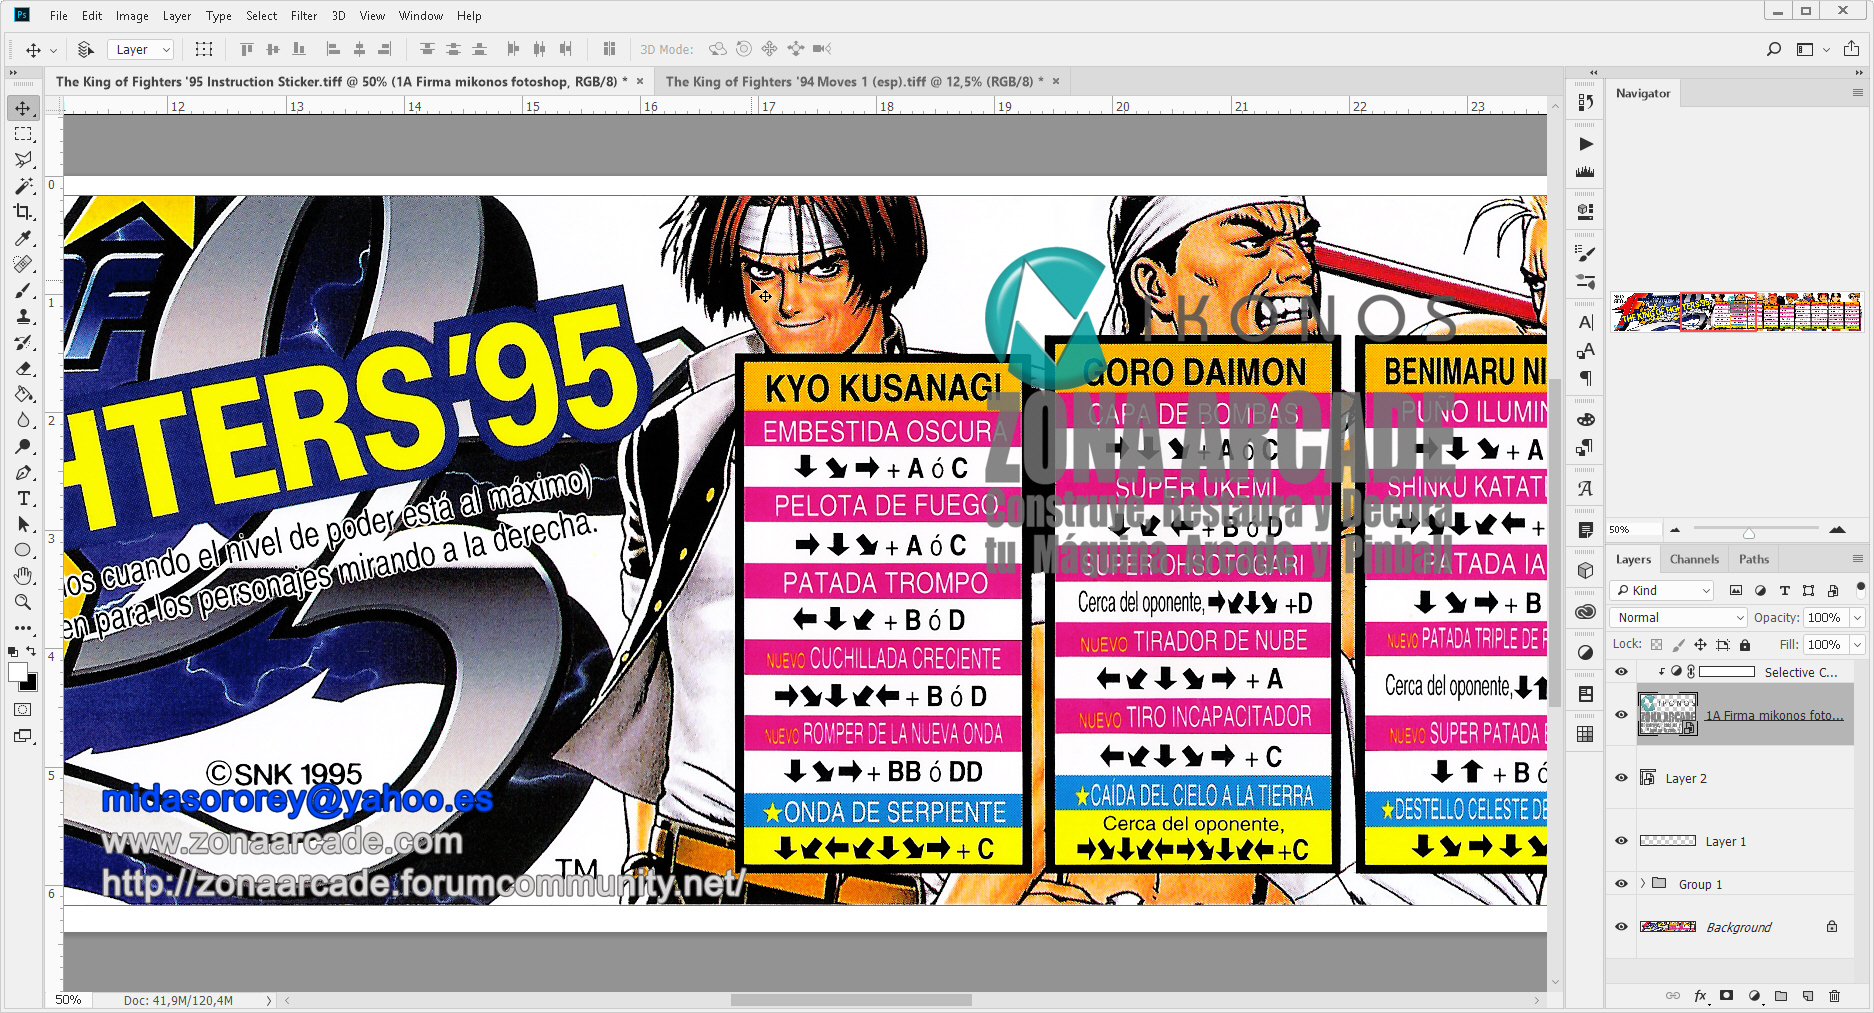Click the Navigator preview thumbnail
This screenshot has width=1874, height=1013.
coord(1735,312)
